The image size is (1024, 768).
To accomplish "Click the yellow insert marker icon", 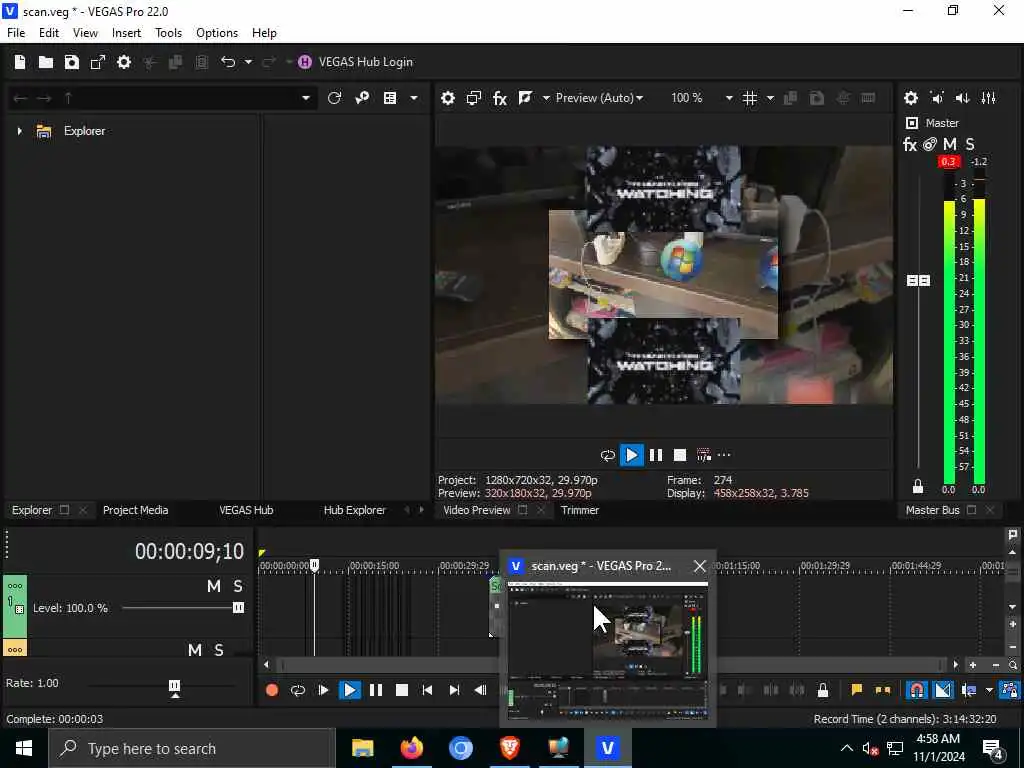I will pyautogui.click(x=856, y=690).
